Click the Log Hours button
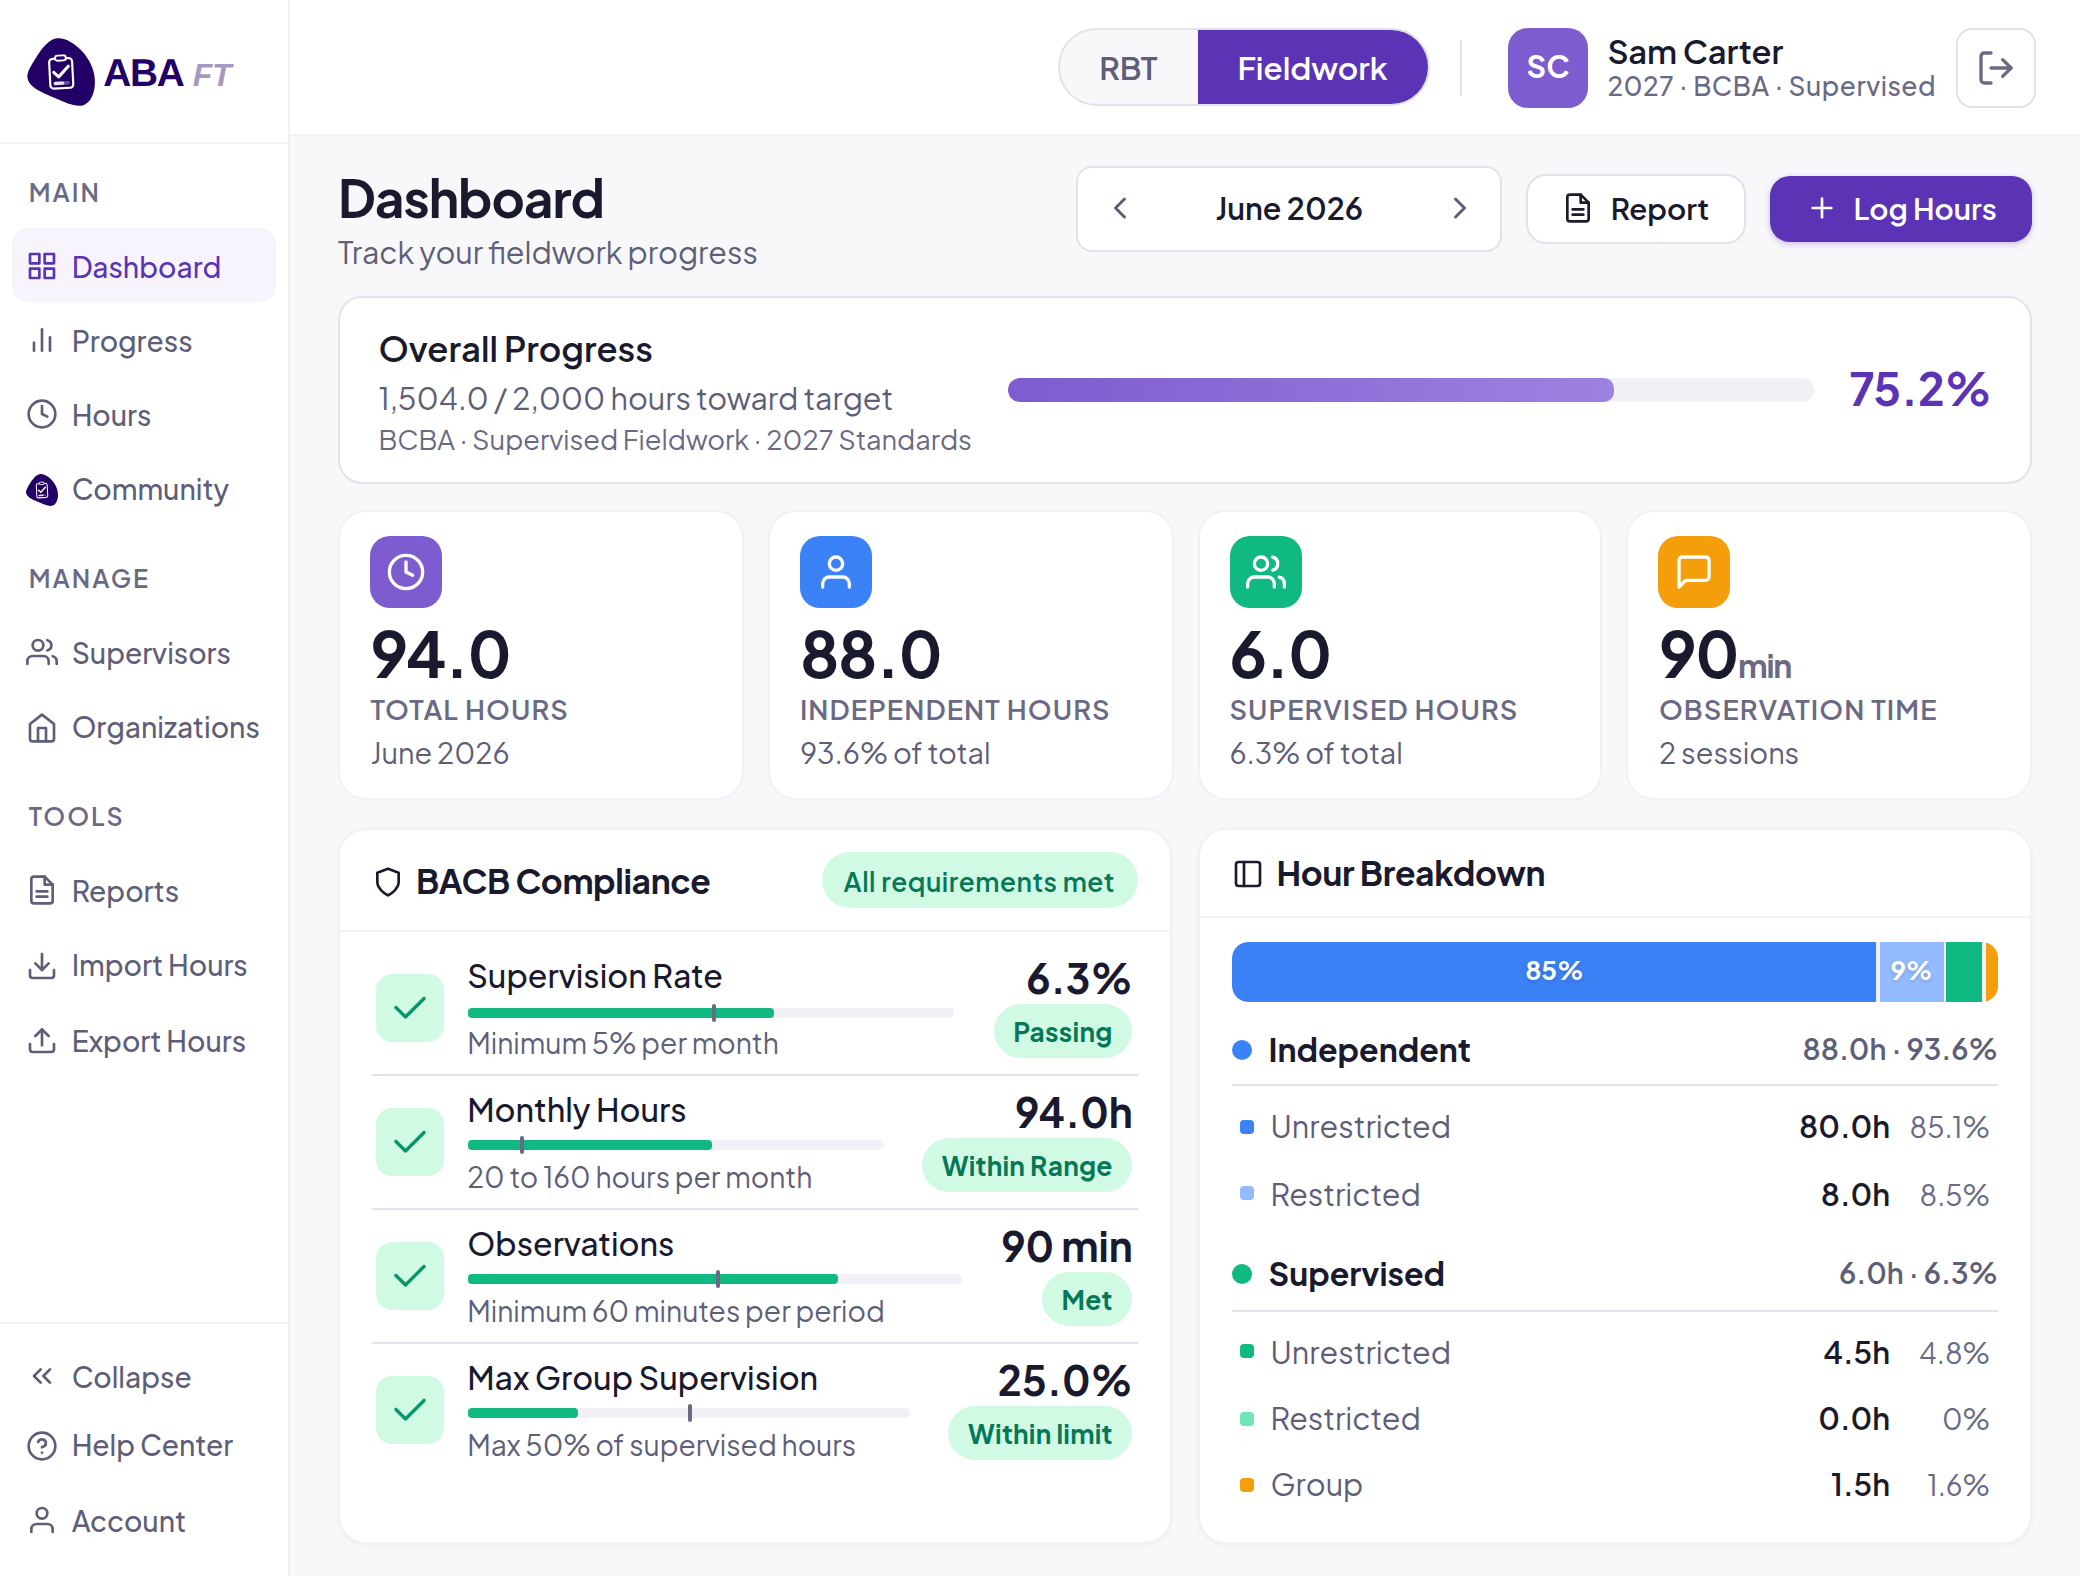 click(x=1900, y=209)
